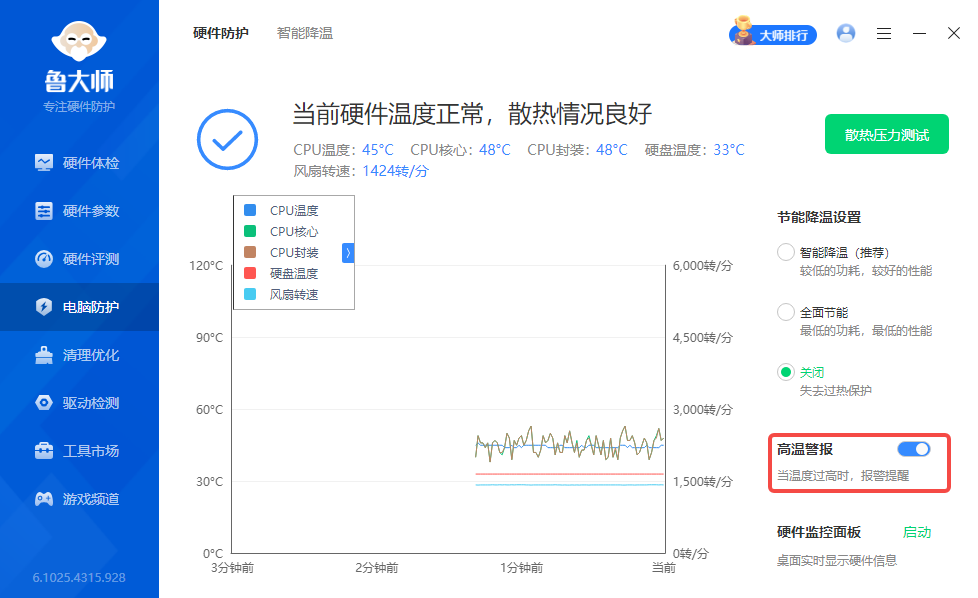Visit the 游戏频道 section
Viewport: 978px width, 598px height.
point(78,498)
